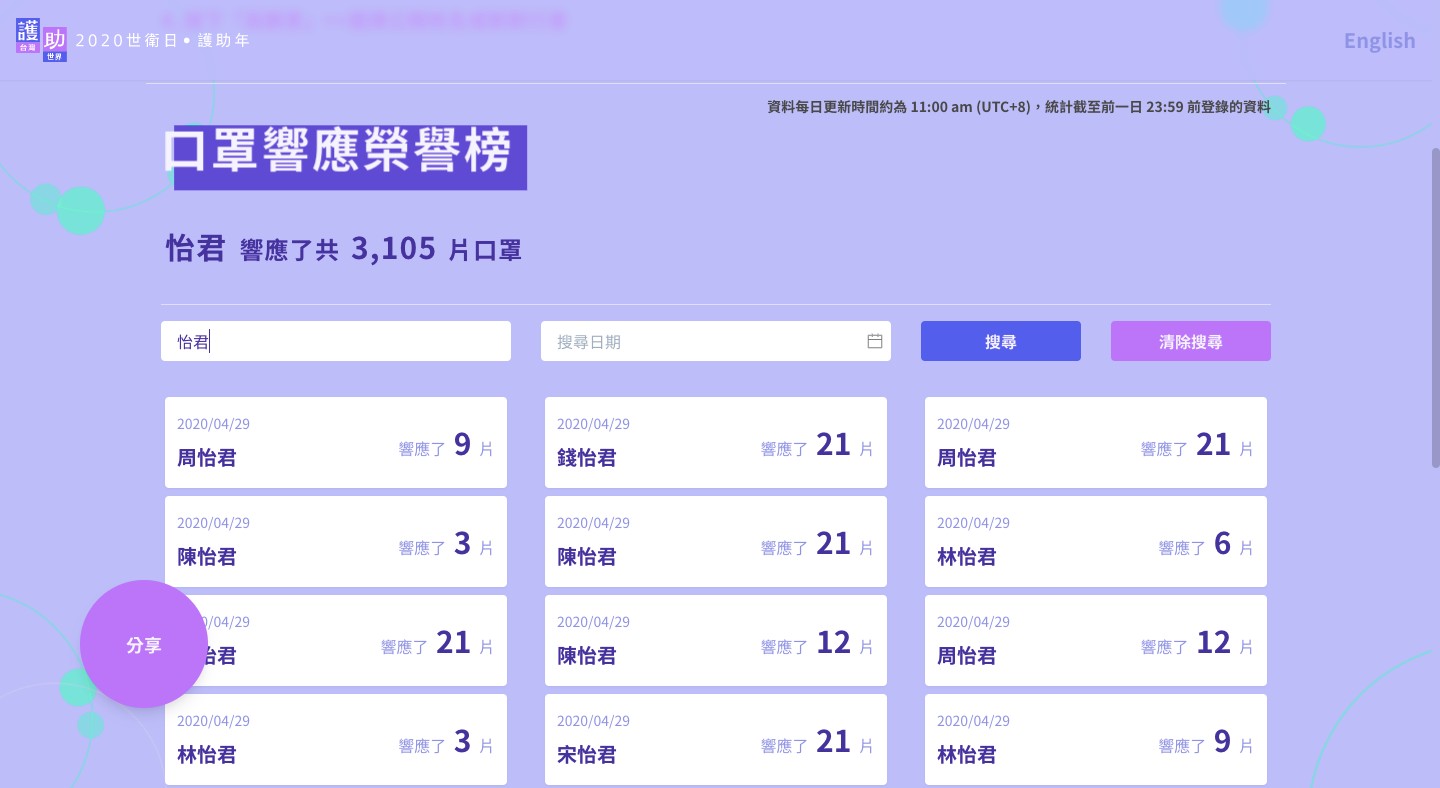Select 周怡君 card with 9 masks

click(335, 442)
